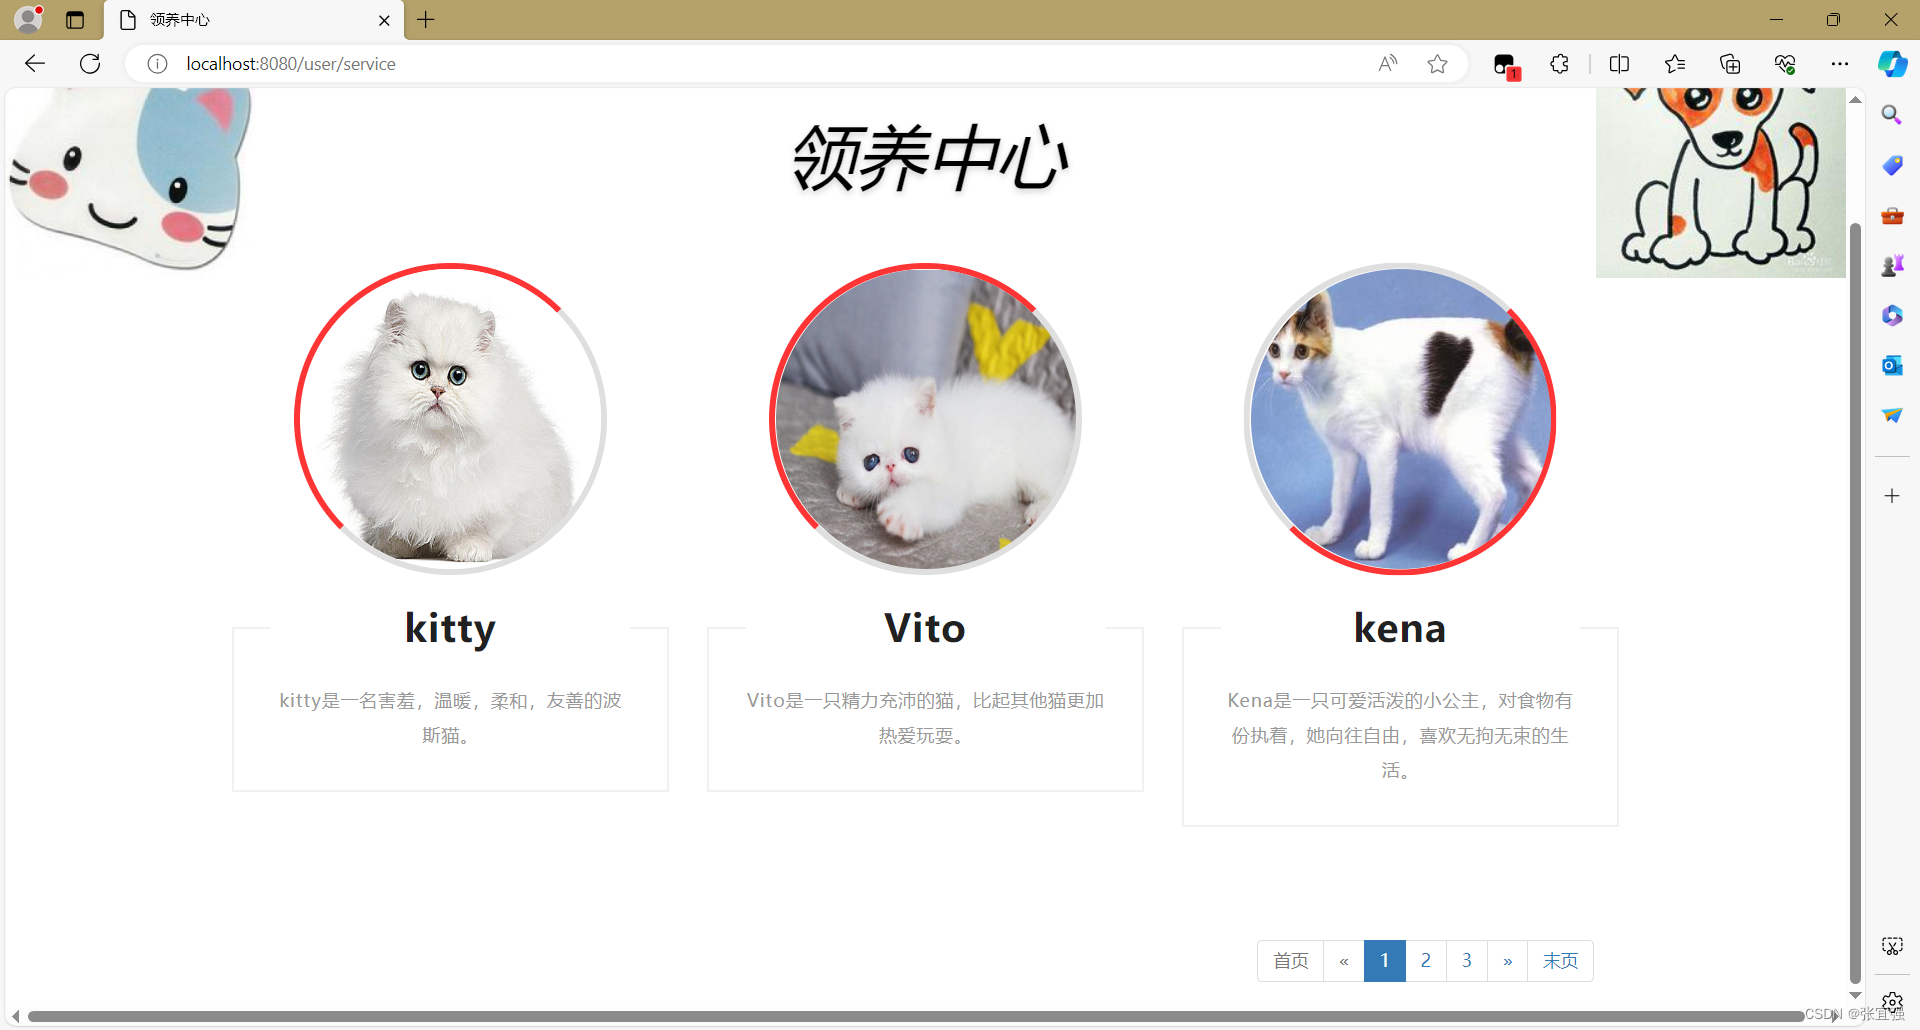This screenshot has height=1030, width=1920.
Task: Open the Settings and more menu
Action: (1841, 63)
